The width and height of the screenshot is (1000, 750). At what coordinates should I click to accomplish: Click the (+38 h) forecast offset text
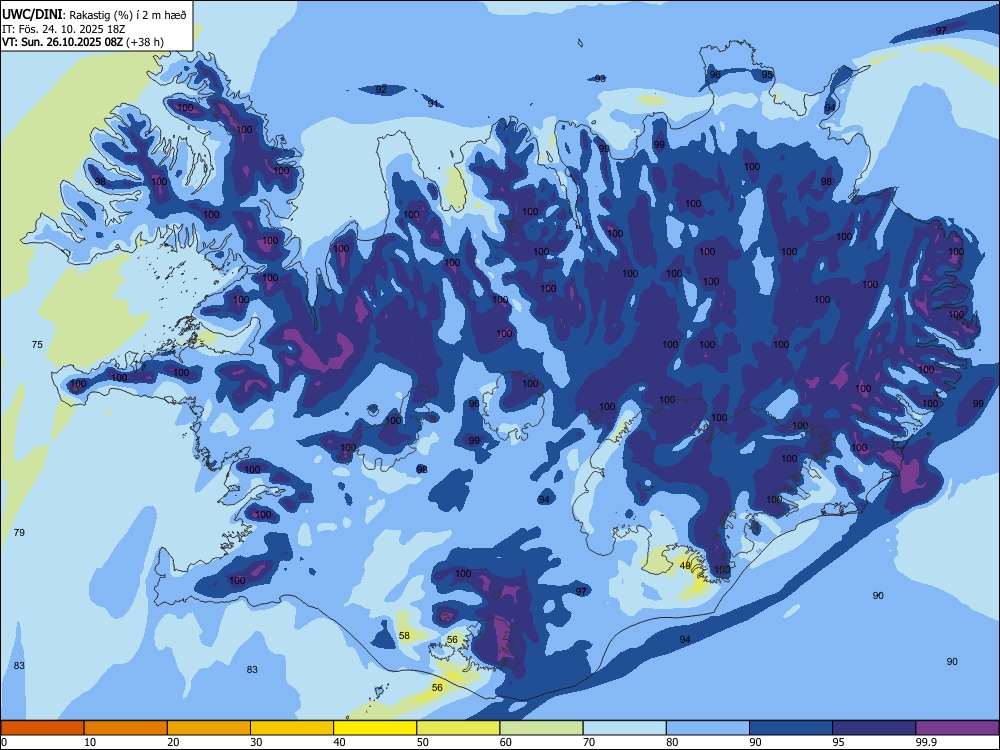tap(145, 42)
